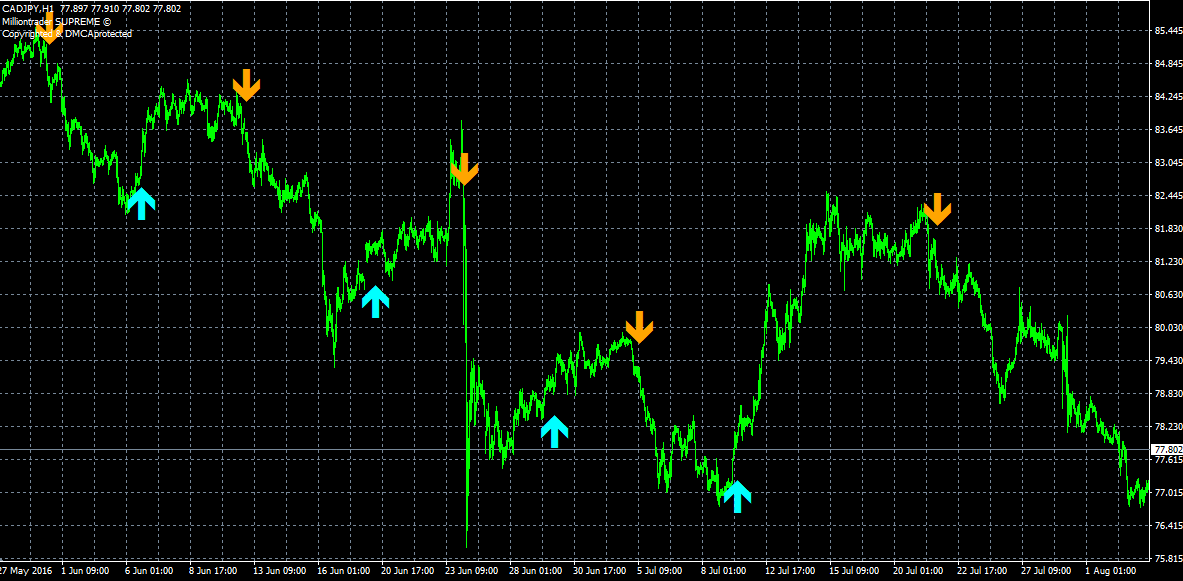Click the 16 Jun 01:00 time label
Screen dimensions: 1183x581
point(344,570)
